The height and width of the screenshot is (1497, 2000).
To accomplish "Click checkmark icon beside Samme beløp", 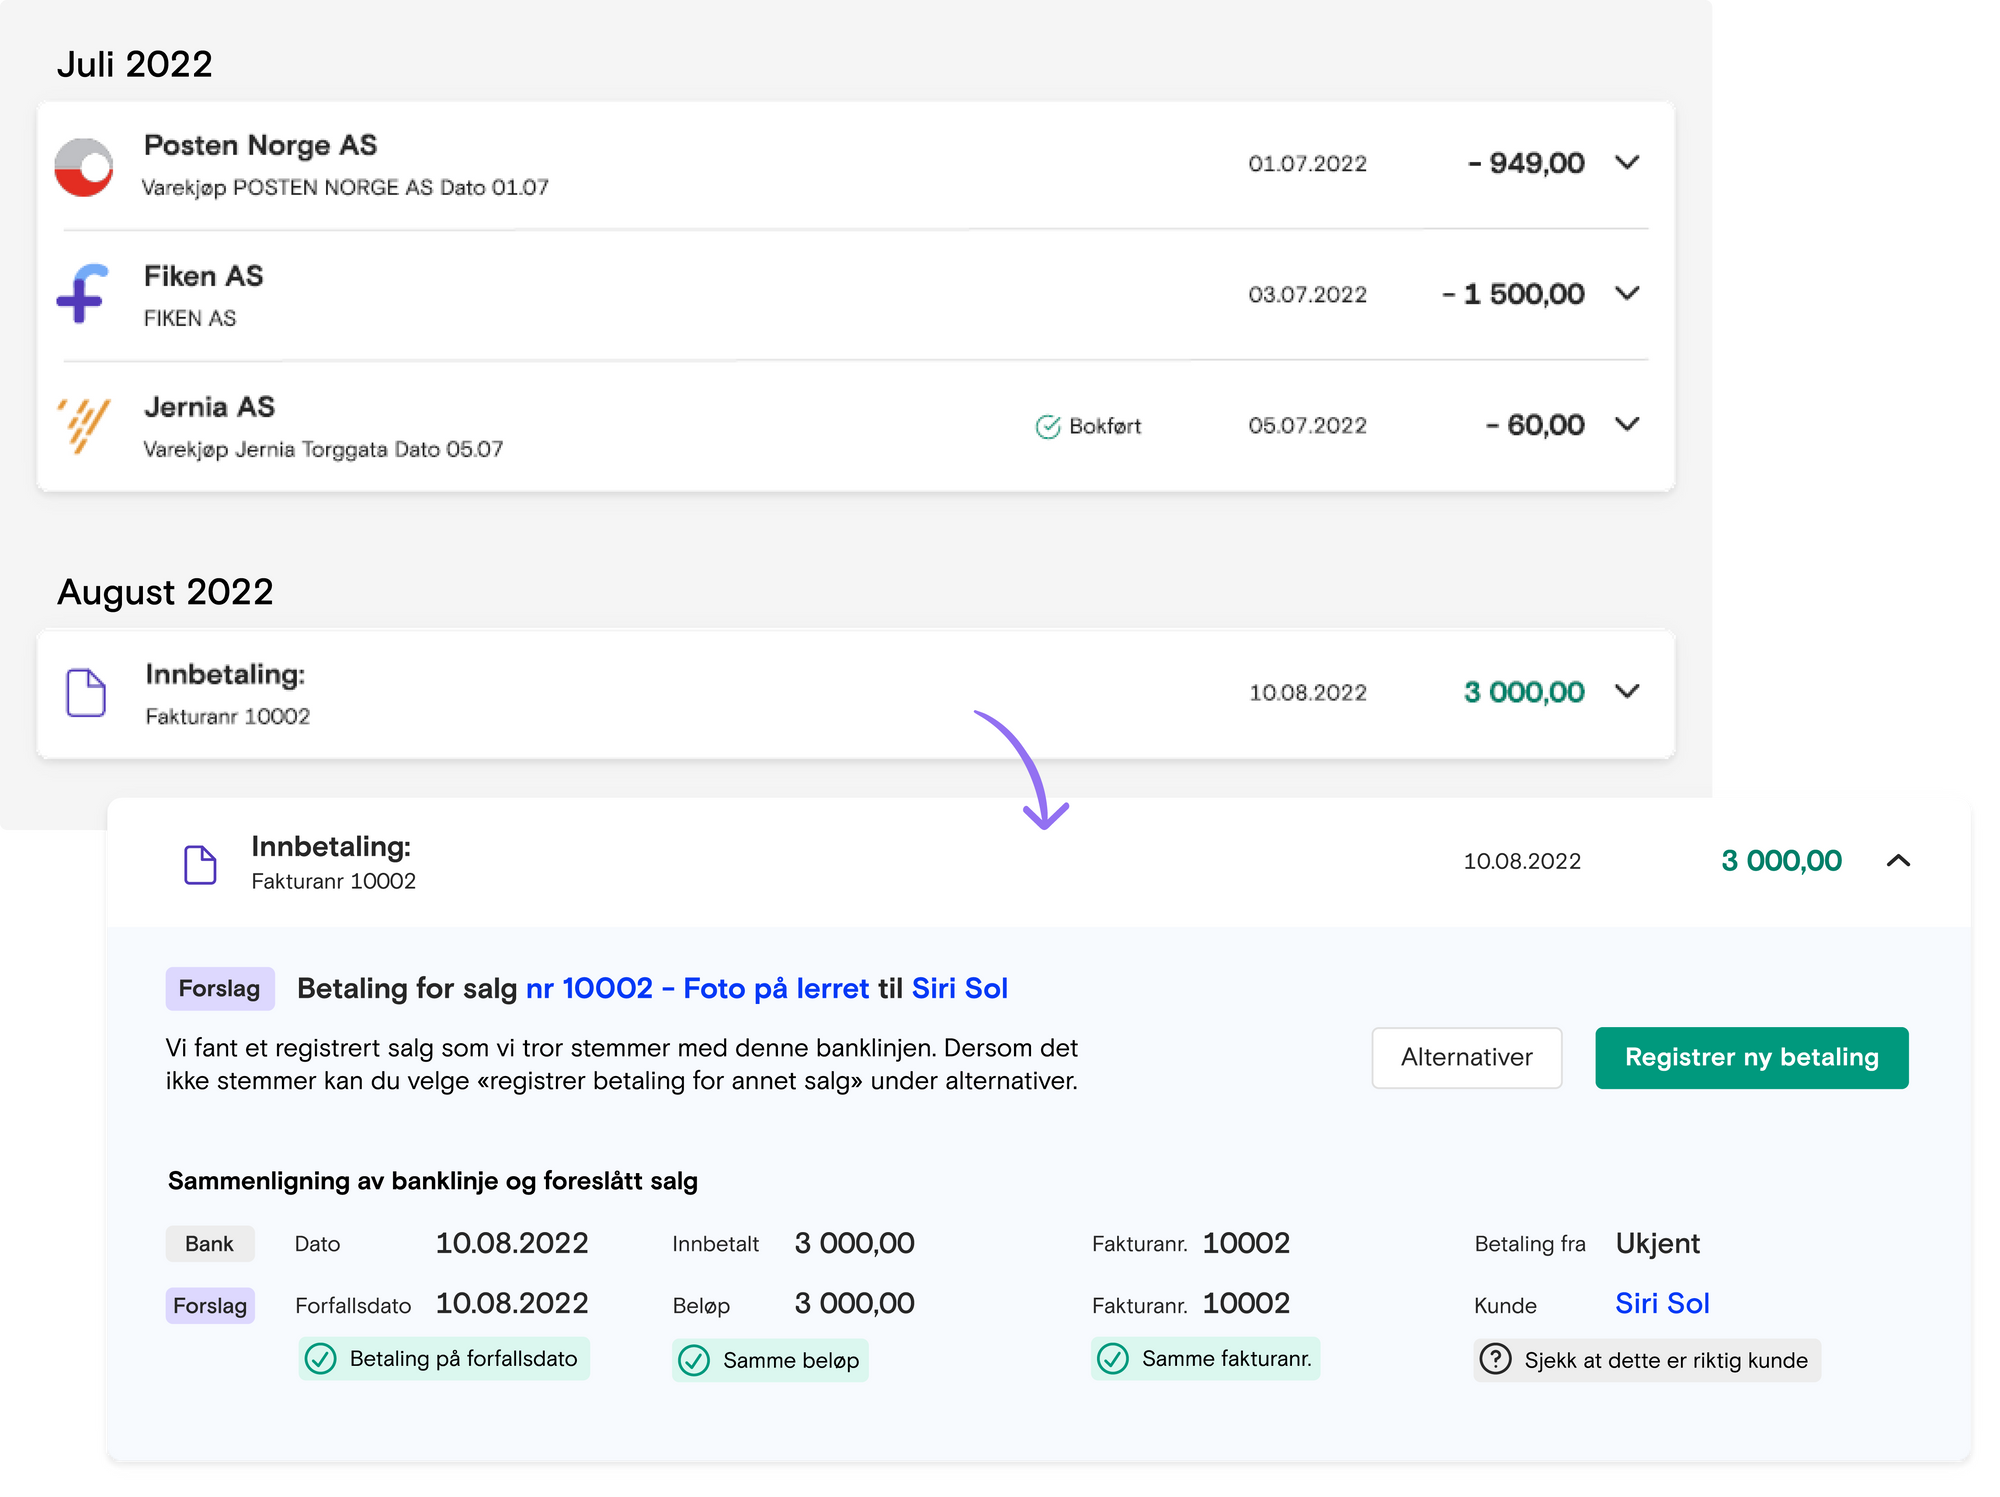I will tap(694, 1360).
